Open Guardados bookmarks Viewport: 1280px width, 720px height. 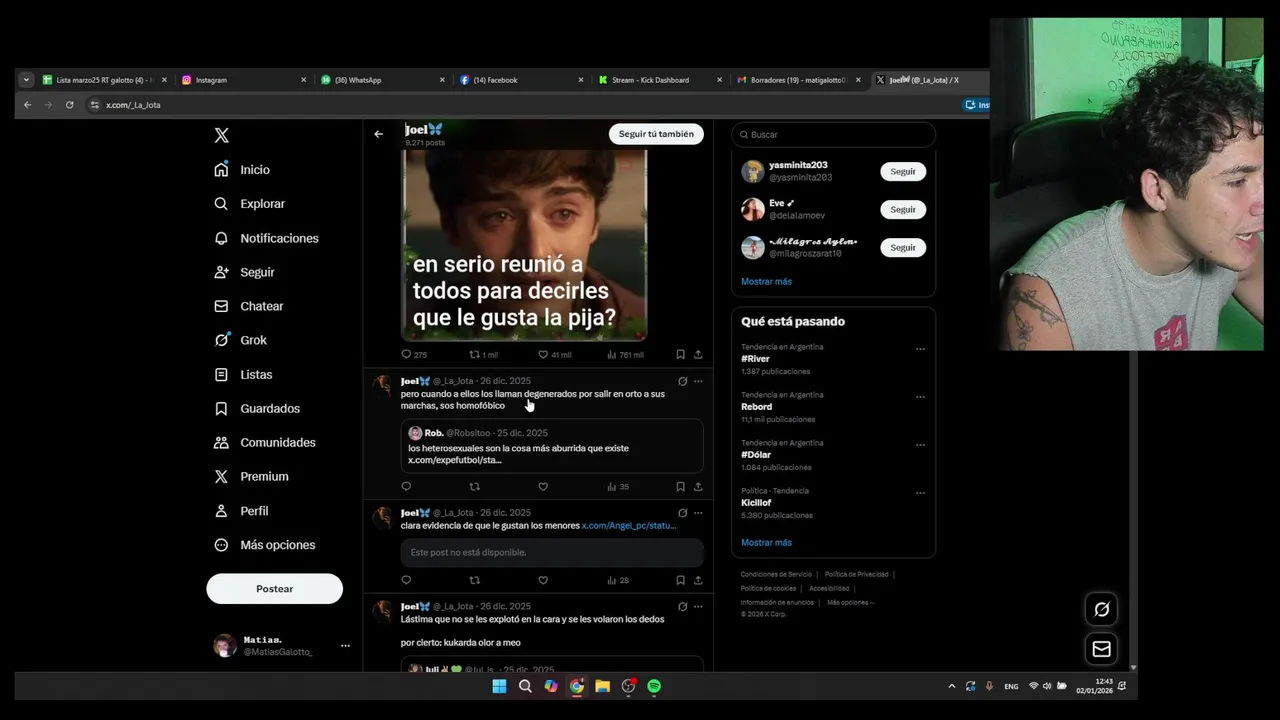point(257,408)
